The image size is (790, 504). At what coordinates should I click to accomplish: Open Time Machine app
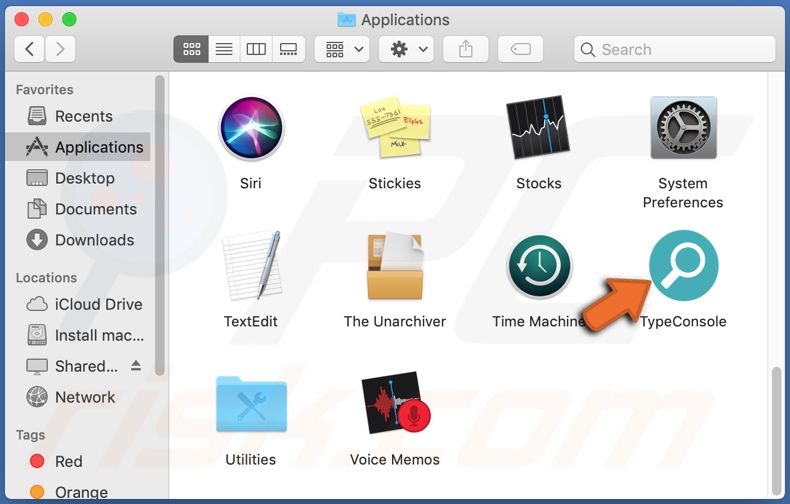click(x=538, y=267)
